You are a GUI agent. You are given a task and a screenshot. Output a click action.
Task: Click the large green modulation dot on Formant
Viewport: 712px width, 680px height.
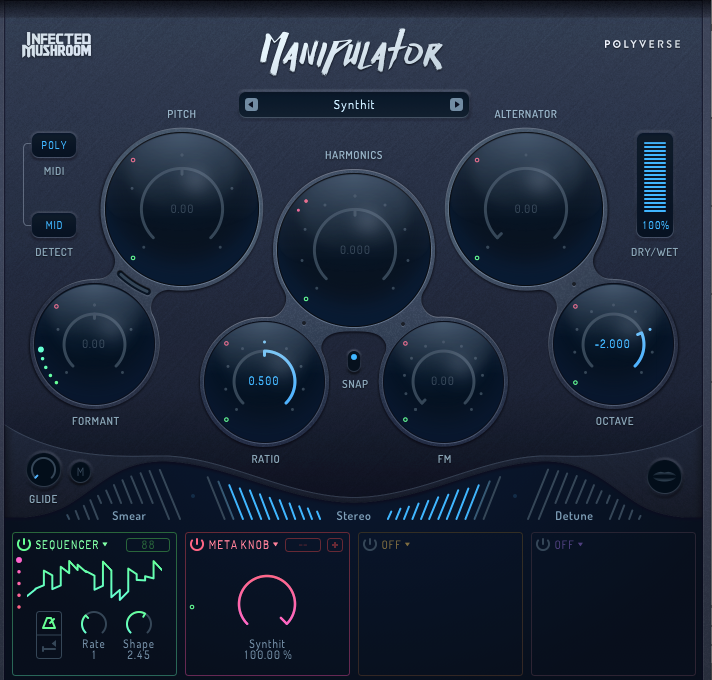pyautogui.click(x=41, y=350)
